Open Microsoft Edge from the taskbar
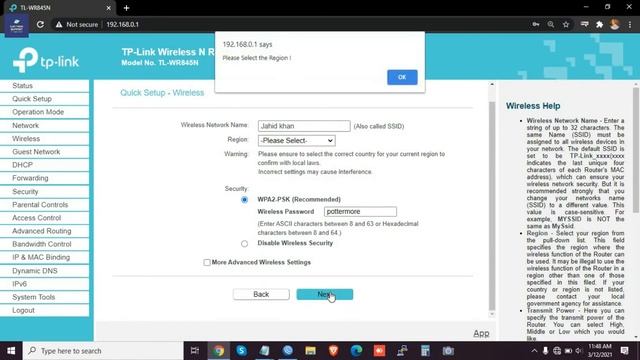 (x=356, y=351)
